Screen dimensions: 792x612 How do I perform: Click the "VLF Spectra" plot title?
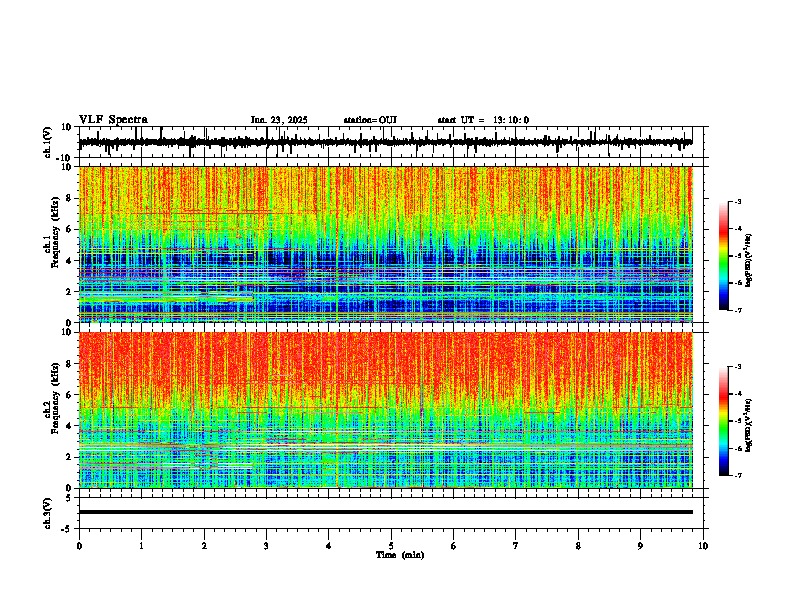(x=113, y=120)
